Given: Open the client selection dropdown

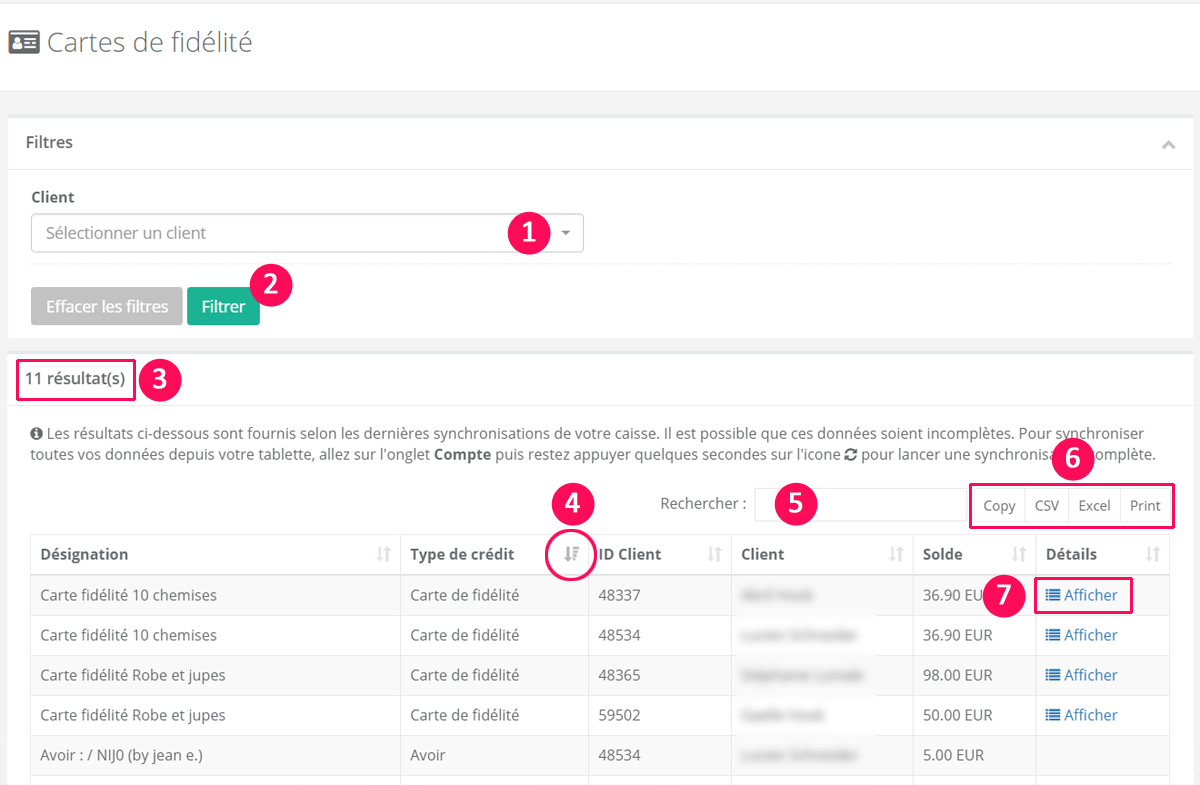Looking at the screenshot, I should [307, 233].
